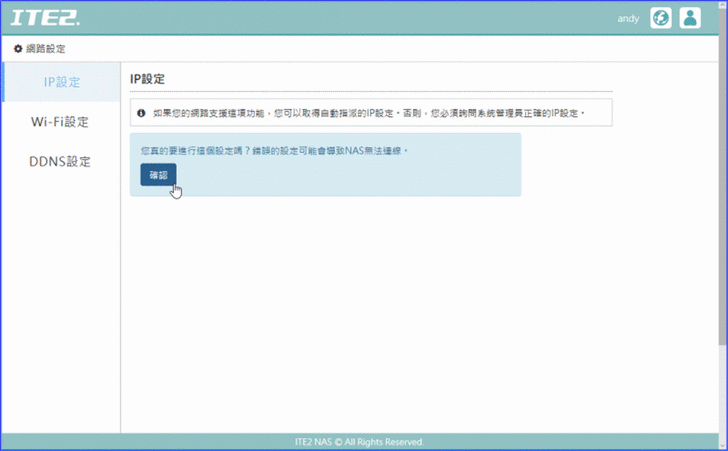Screen dimensions: 728x451
Task: Click the andy username in the header
Action: 628,19
